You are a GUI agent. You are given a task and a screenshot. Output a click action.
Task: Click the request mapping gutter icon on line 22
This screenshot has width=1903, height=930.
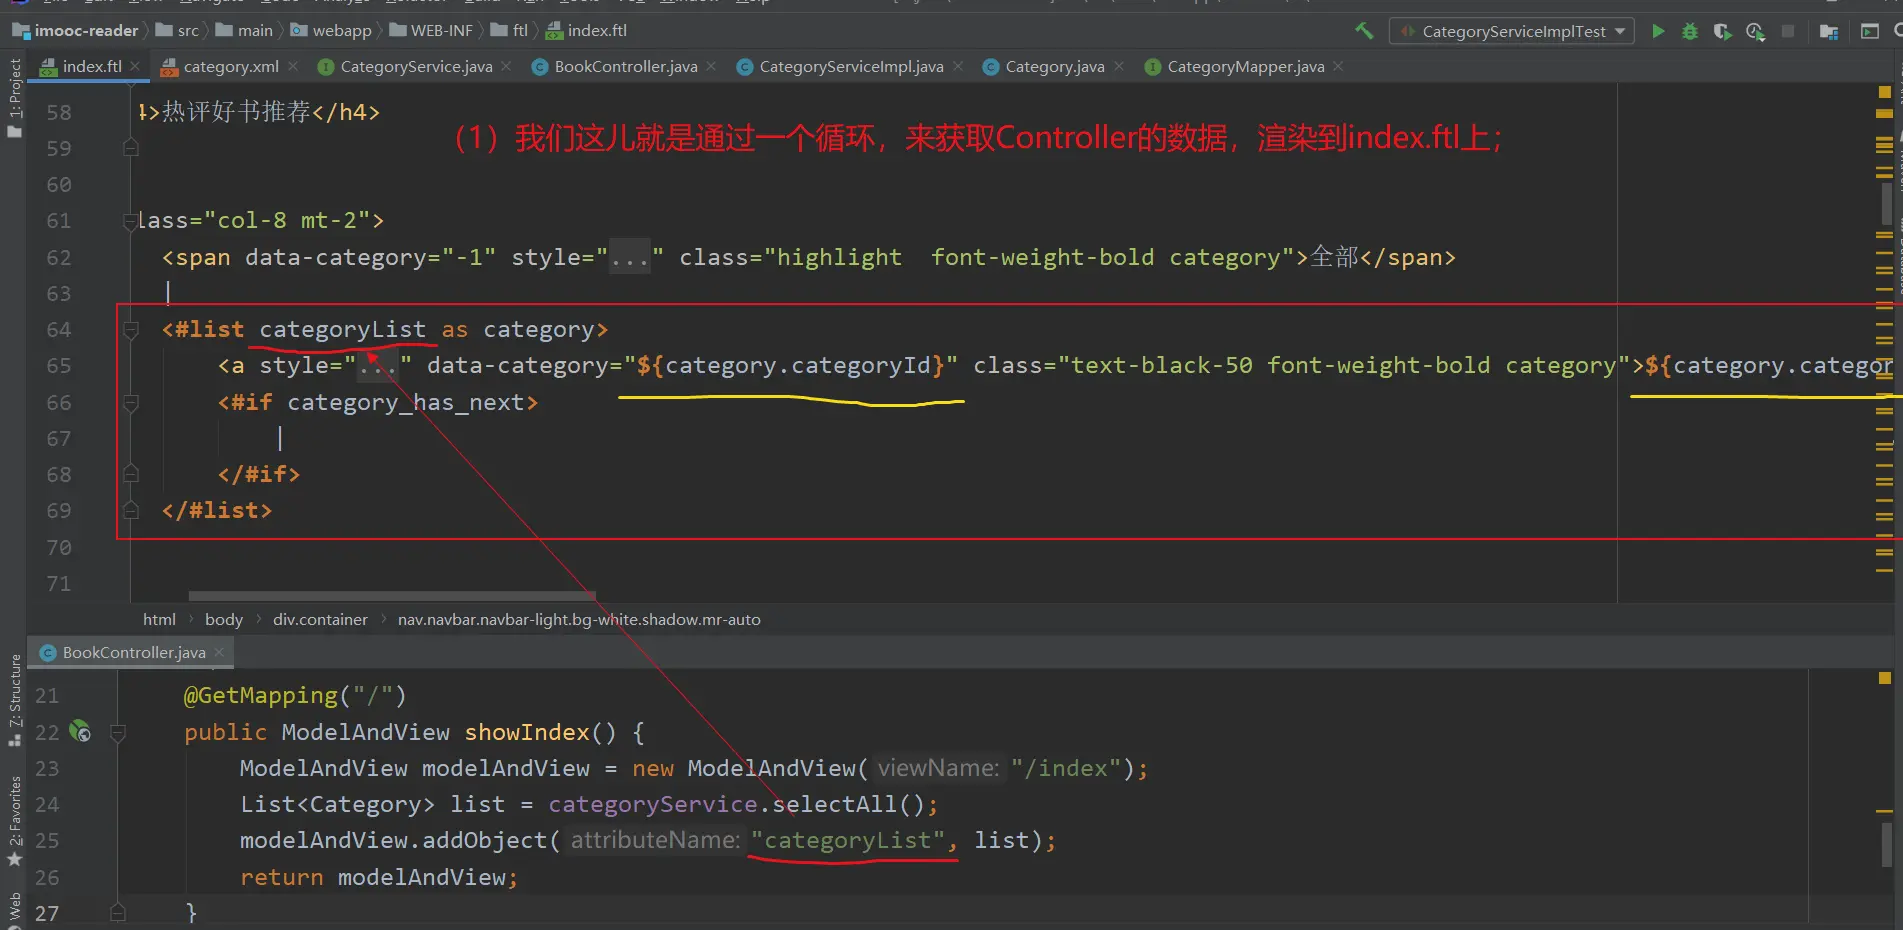(80, 732)
